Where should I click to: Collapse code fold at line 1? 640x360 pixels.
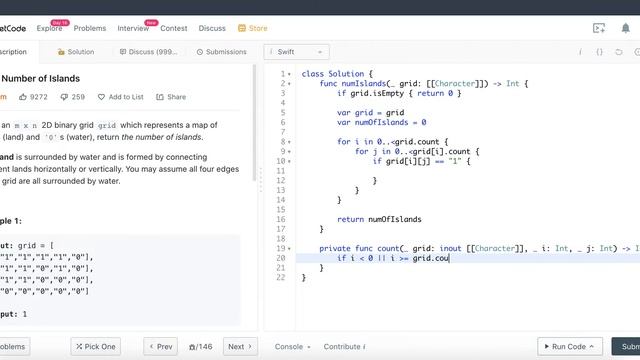[289, 74]
